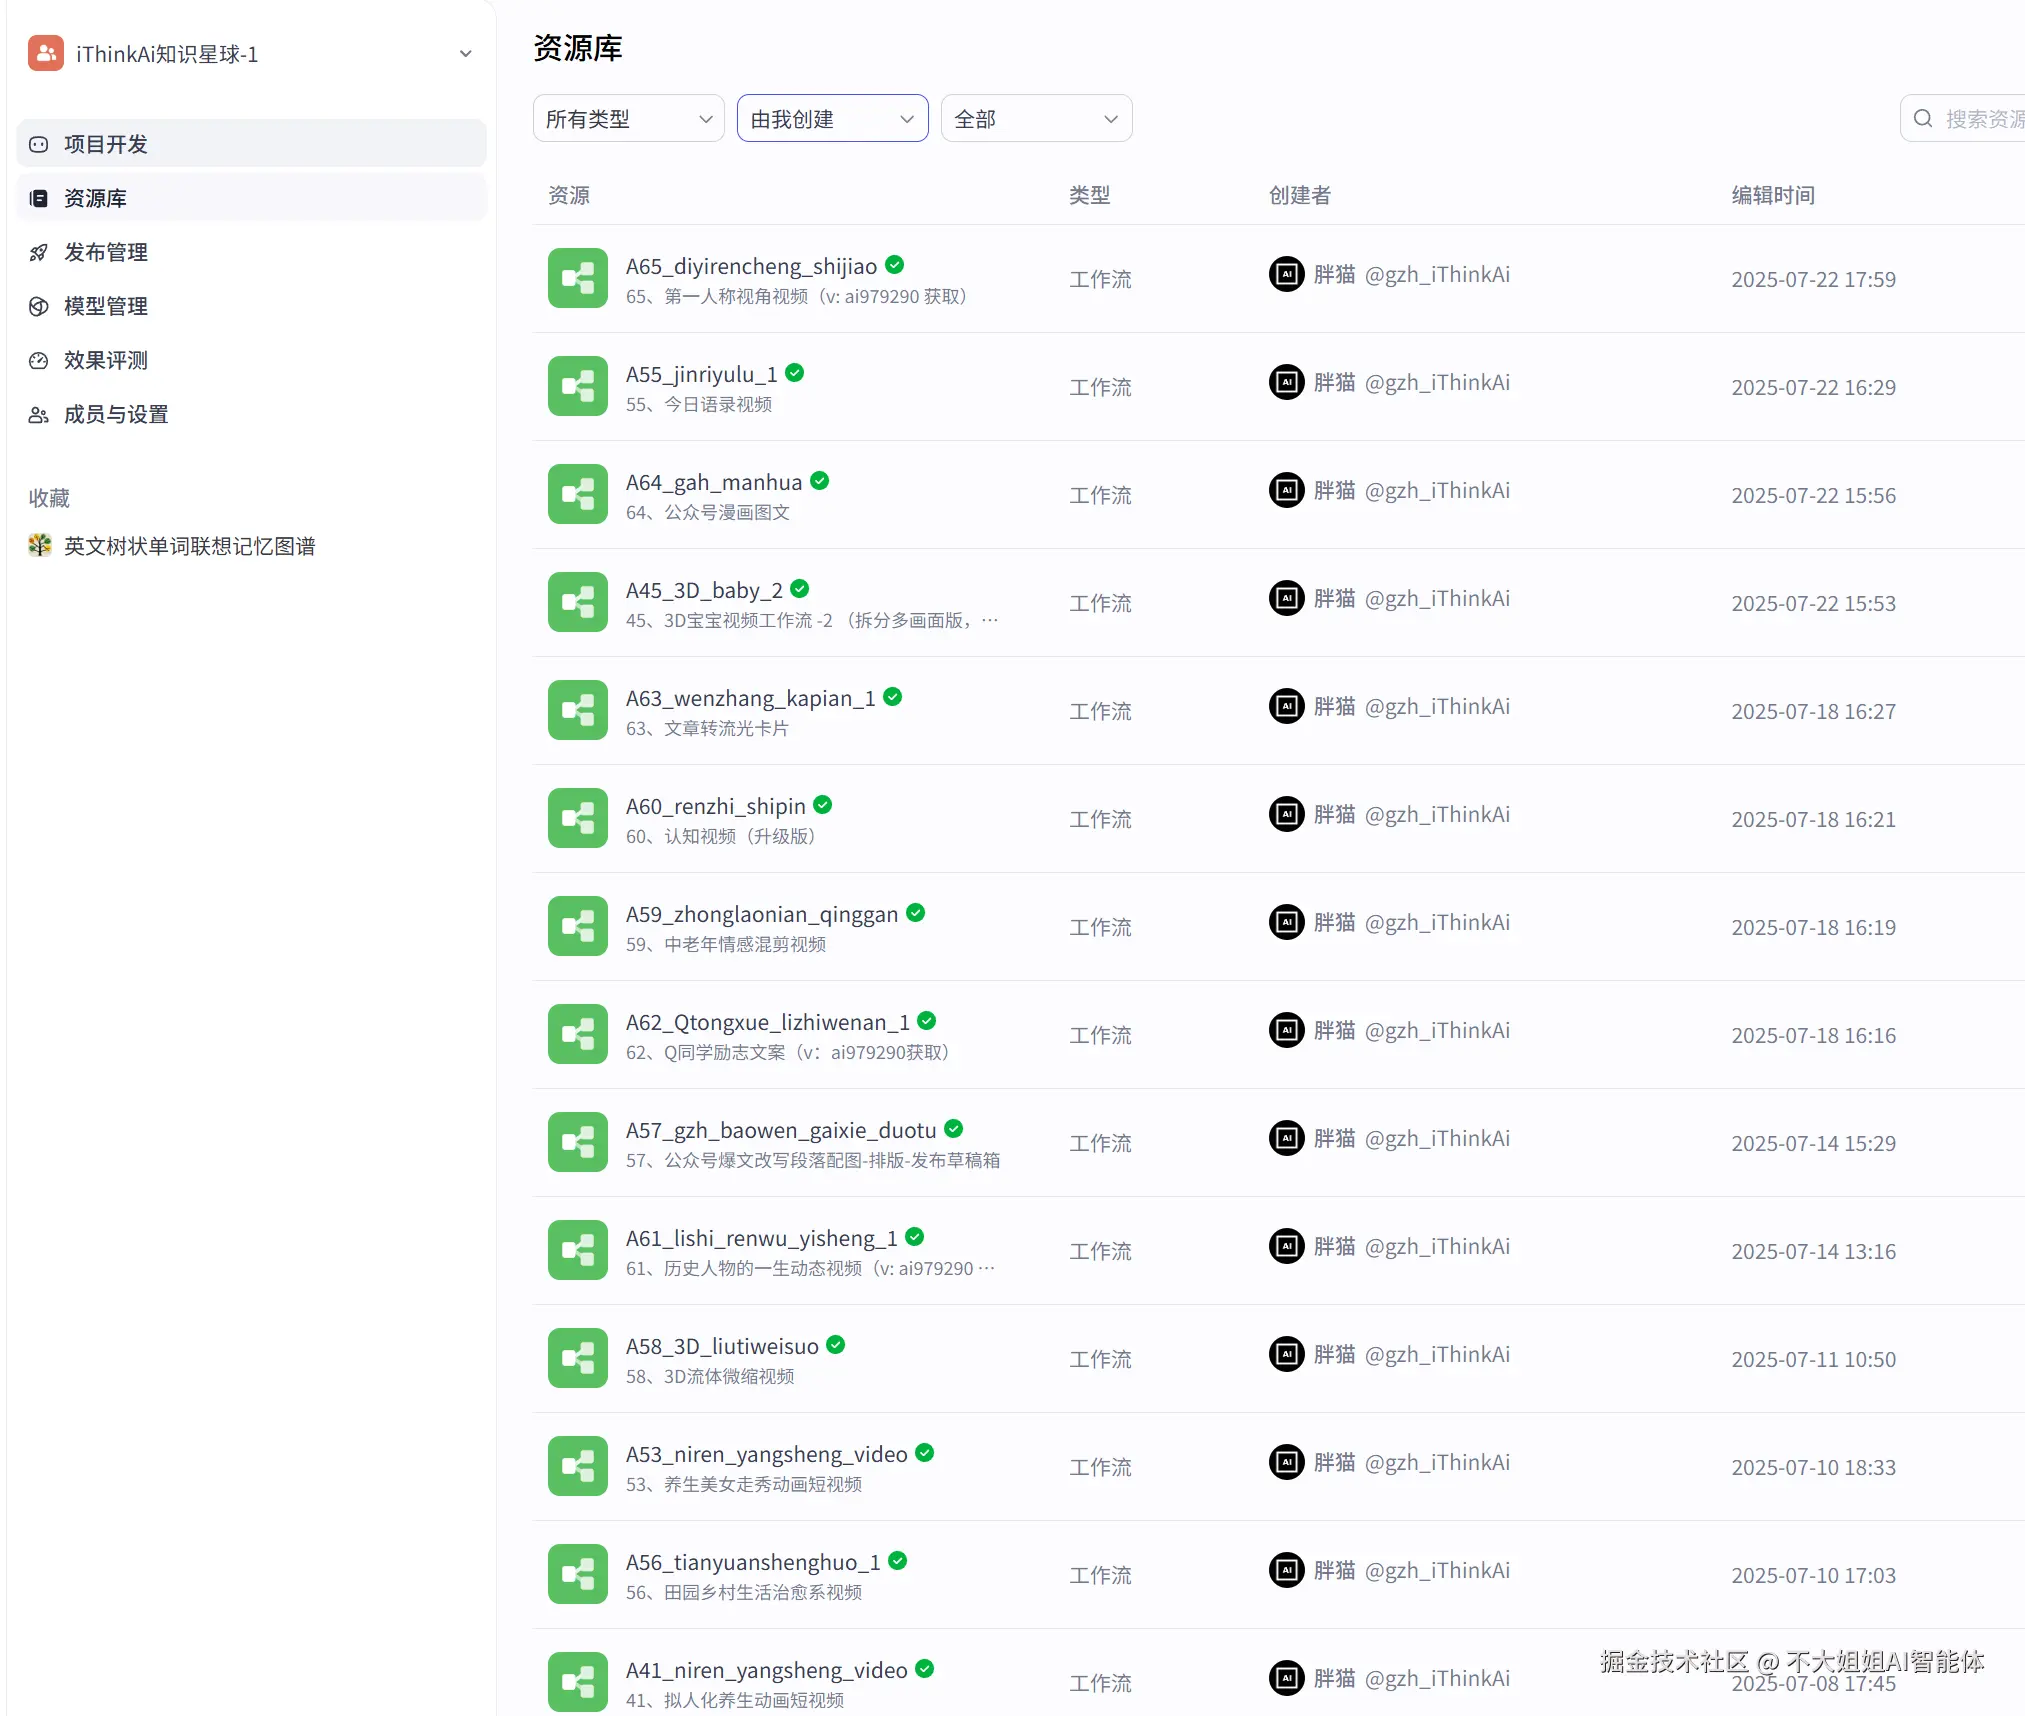2025x1716 pixels.
Task: Click the workflow icon for A65_diyirencheng_shijiao
Action: (x=577, y=278)
